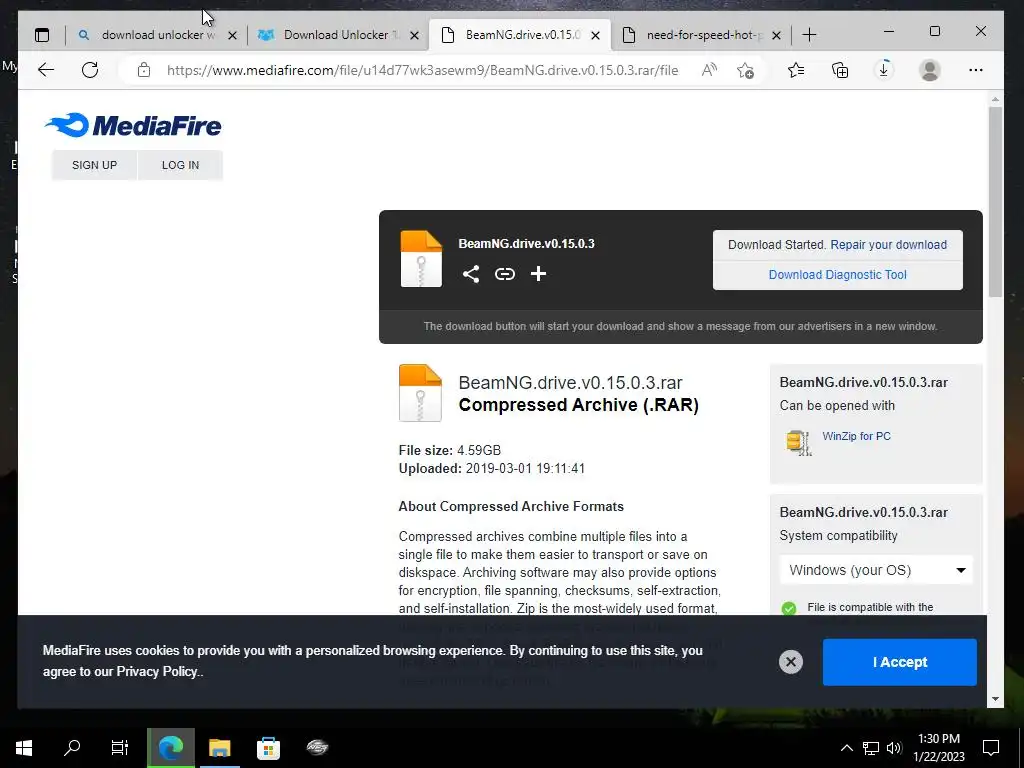Open the user profile menu
The width and height of the screenshot is (1024, 768).
929,70
